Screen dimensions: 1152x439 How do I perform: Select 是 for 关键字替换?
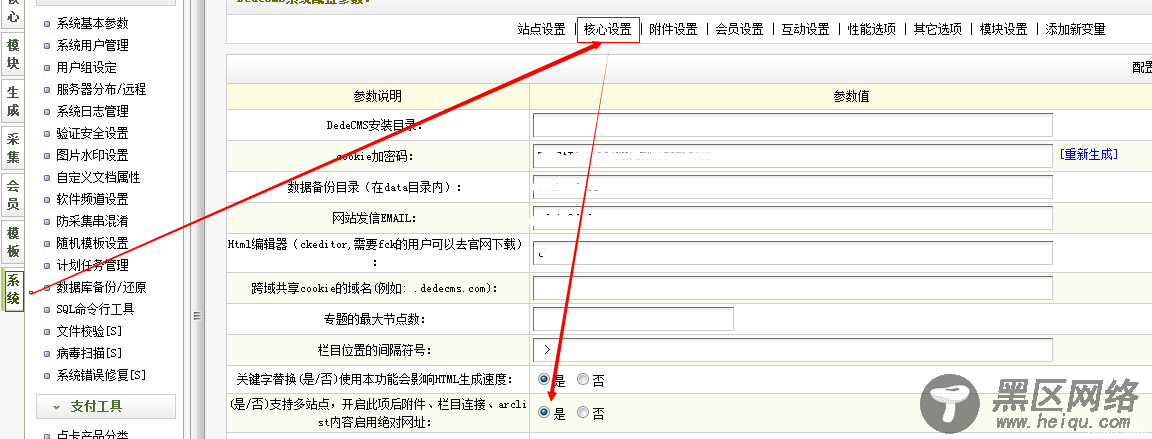[544, 380]
